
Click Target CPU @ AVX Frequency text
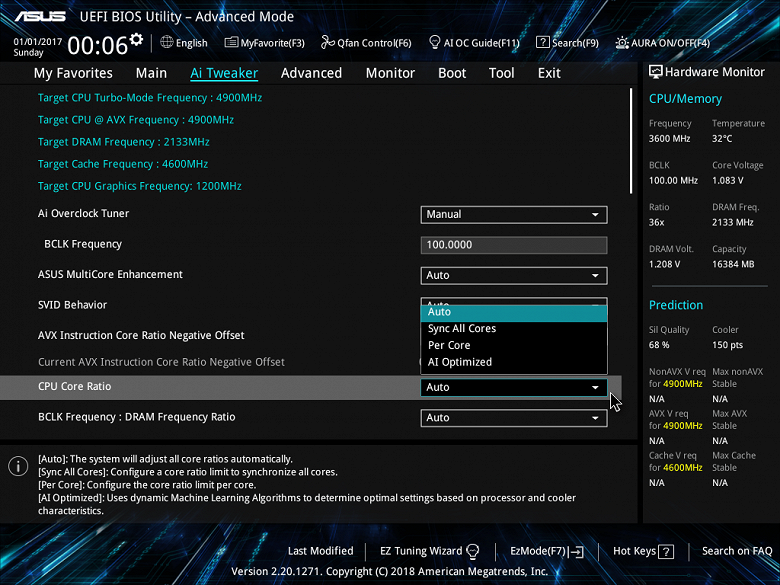pos(136,120)
